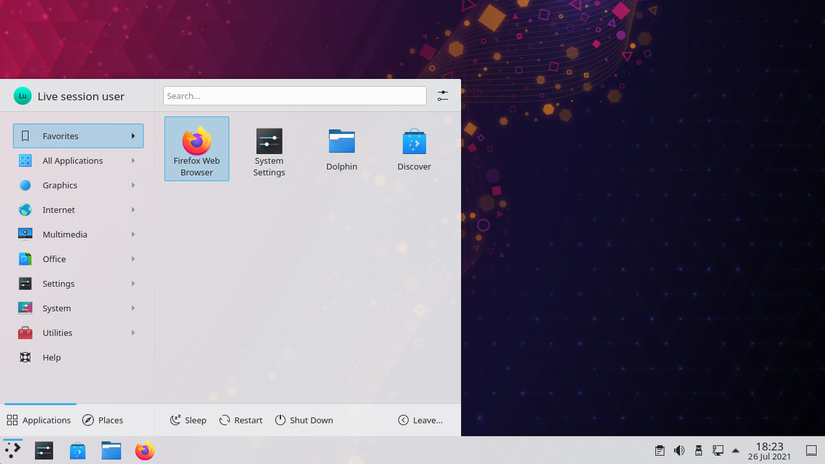825x464 pixels.
Task: Expand the Multimedia category submenu
Action: tap(78, 235)
